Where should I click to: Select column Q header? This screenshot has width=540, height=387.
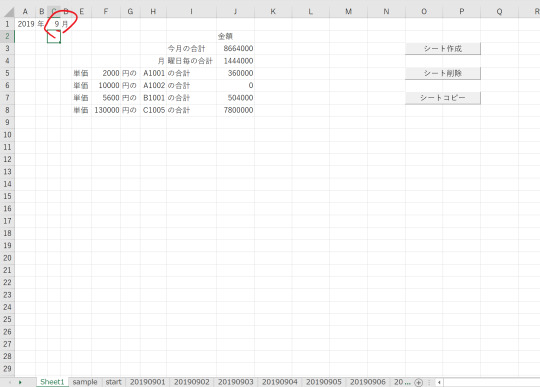(499, 12)
